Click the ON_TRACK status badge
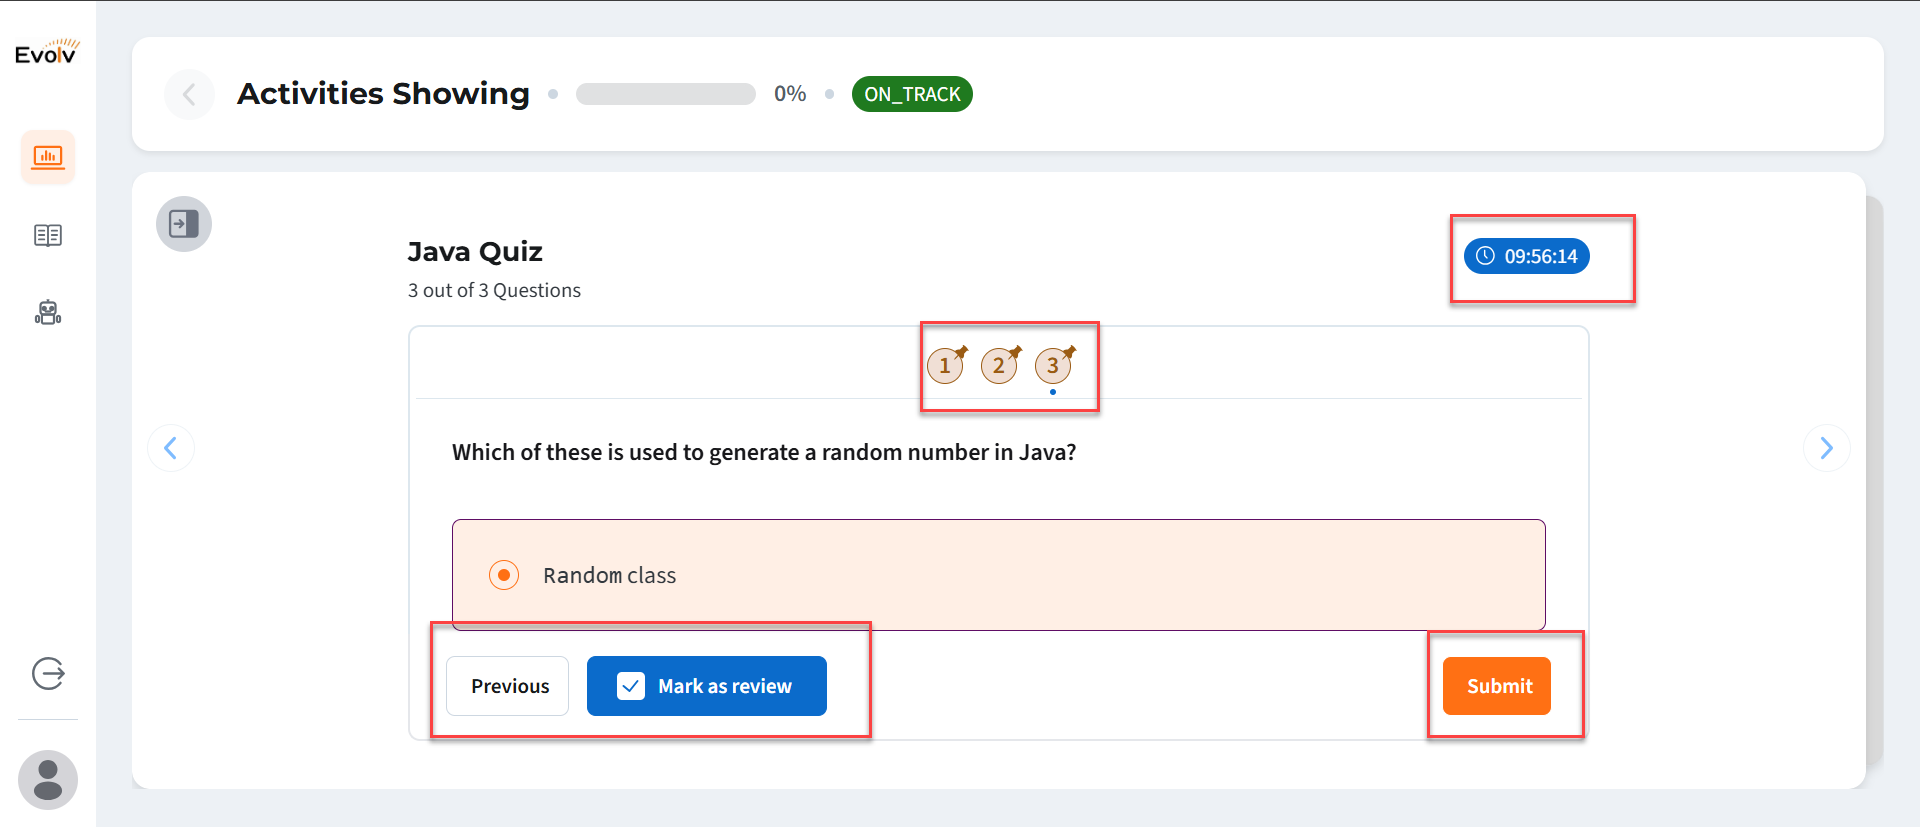1920x827 pixels. point(912,94)
